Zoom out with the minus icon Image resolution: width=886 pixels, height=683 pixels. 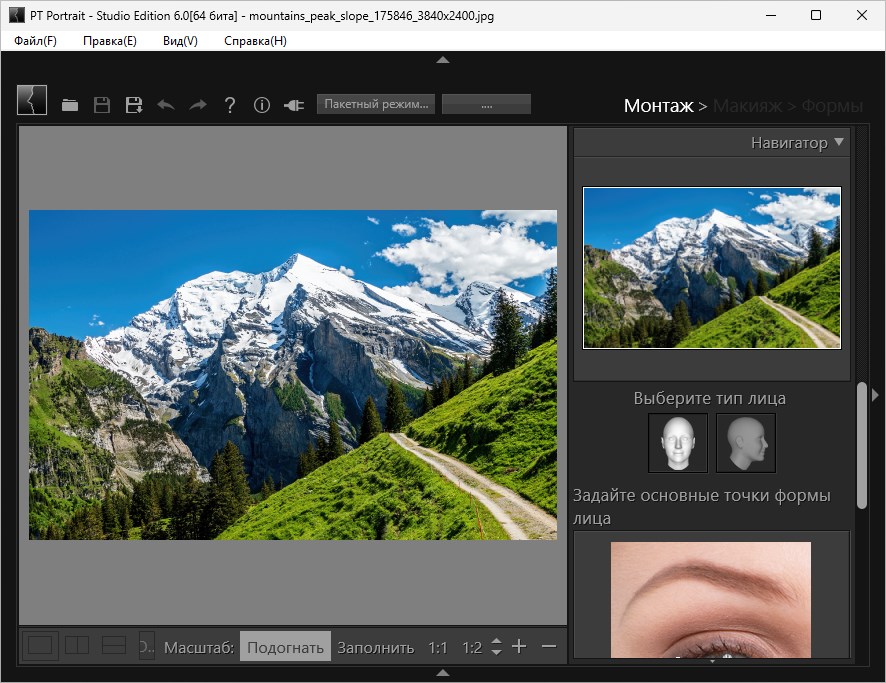(548, 647)
